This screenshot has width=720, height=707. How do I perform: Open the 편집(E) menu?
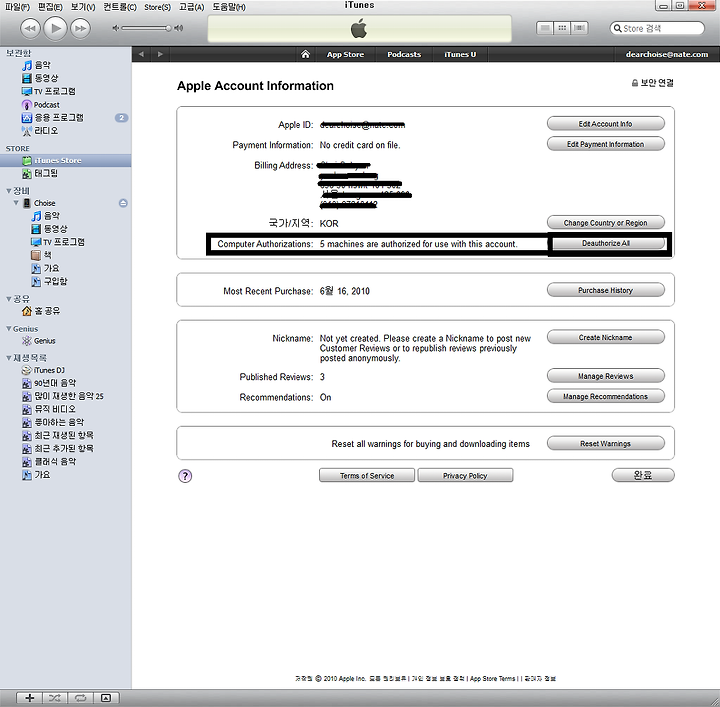pyautogui.click(x=50, y=7)
